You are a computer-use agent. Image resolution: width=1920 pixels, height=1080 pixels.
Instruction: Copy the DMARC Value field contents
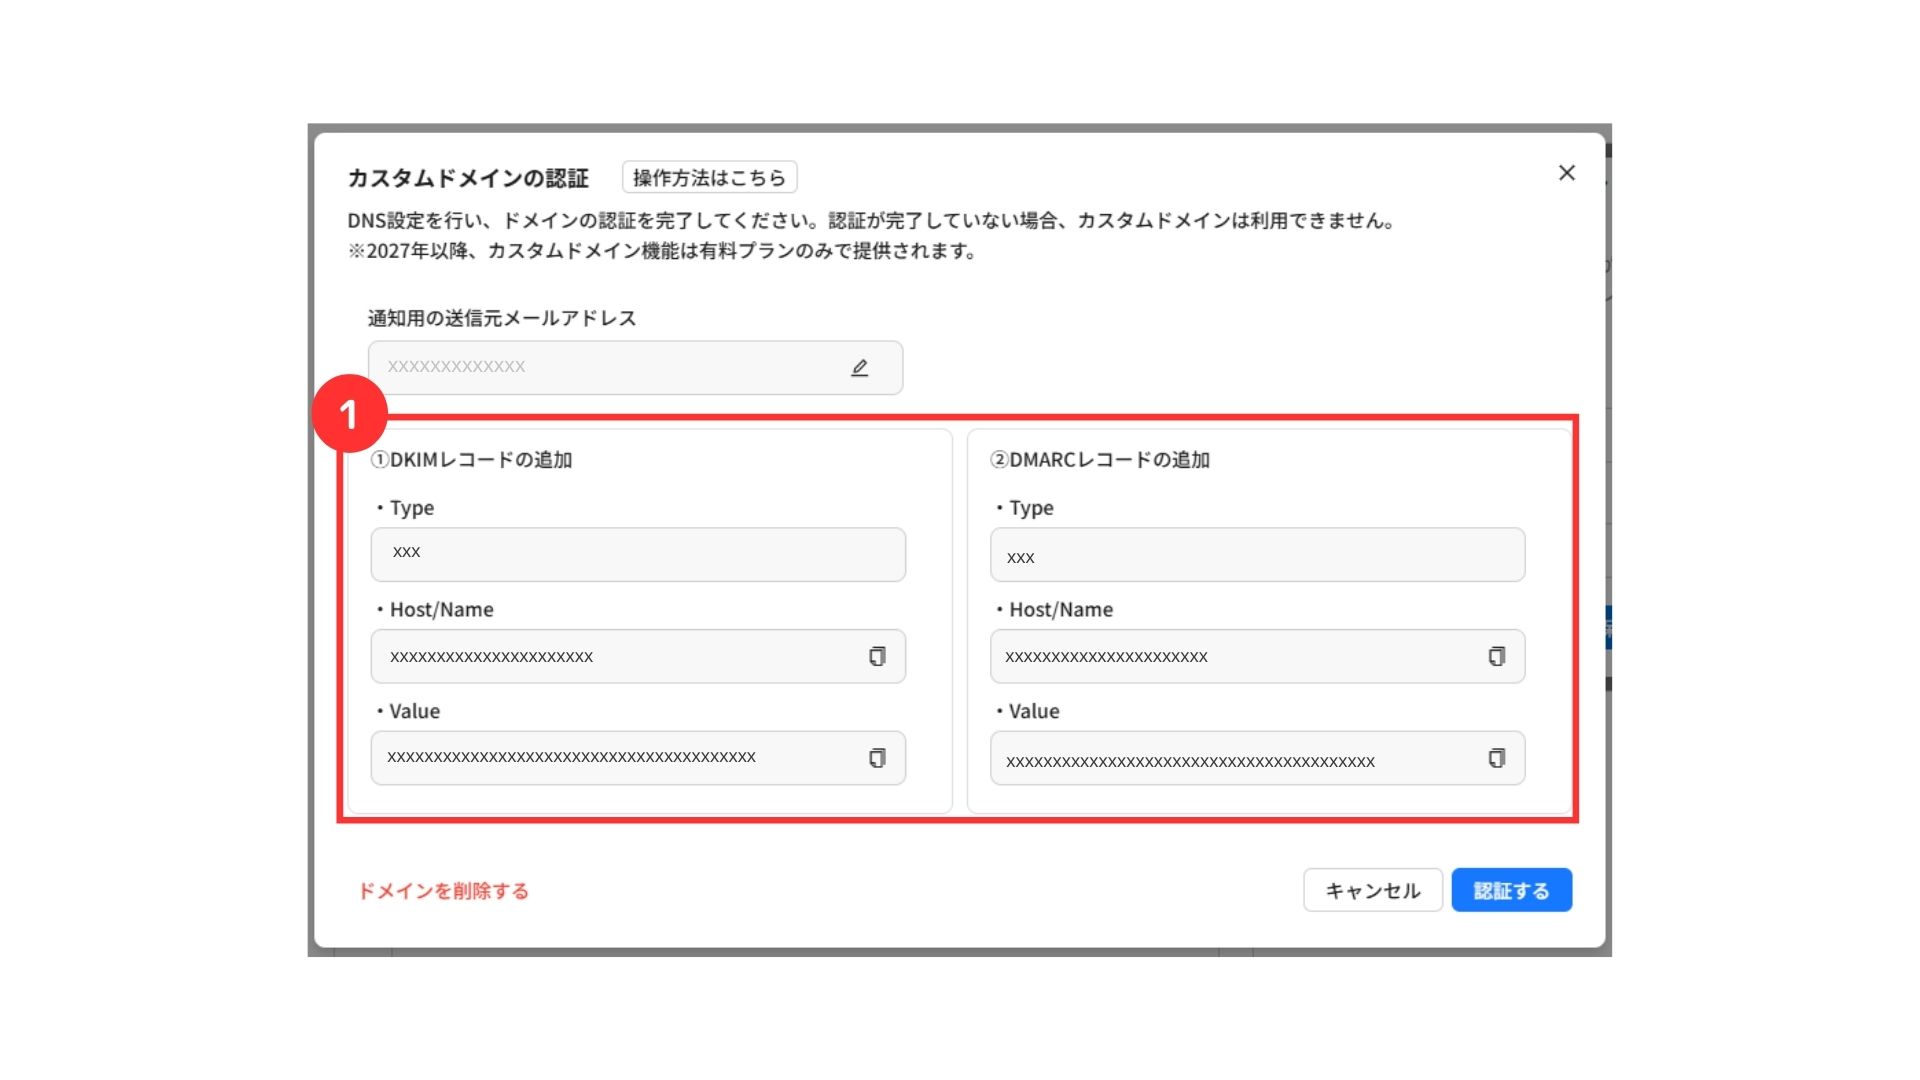[1496, 758]
